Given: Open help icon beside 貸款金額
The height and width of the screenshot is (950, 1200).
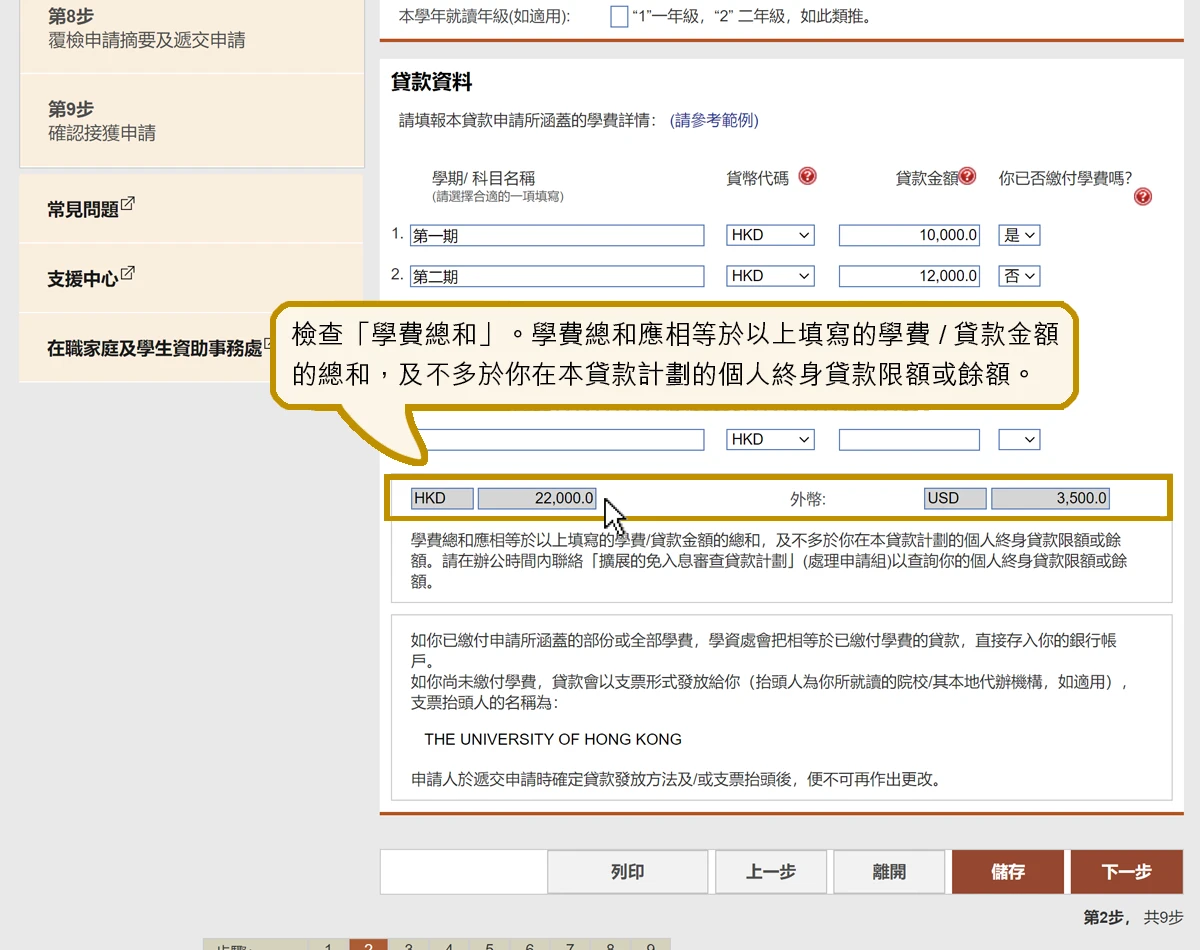Looking at the screenshot, I should 967,176.
